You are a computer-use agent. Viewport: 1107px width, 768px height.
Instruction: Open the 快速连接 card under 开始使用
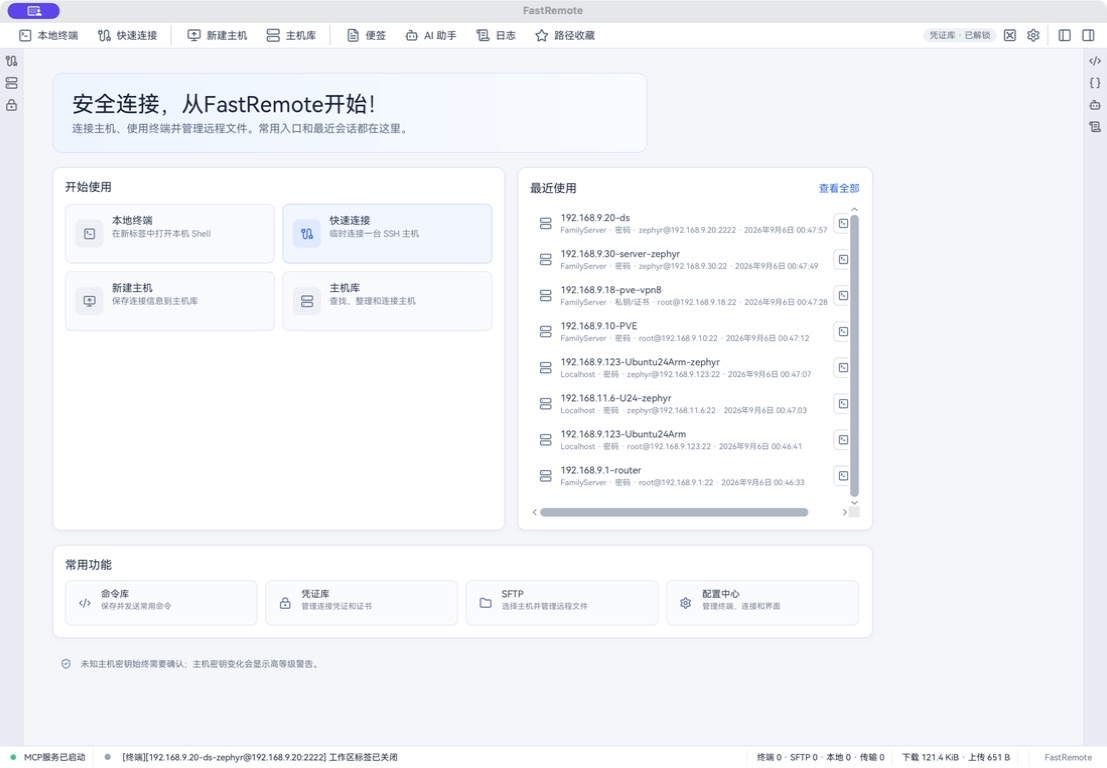click(x=387, y=234)
